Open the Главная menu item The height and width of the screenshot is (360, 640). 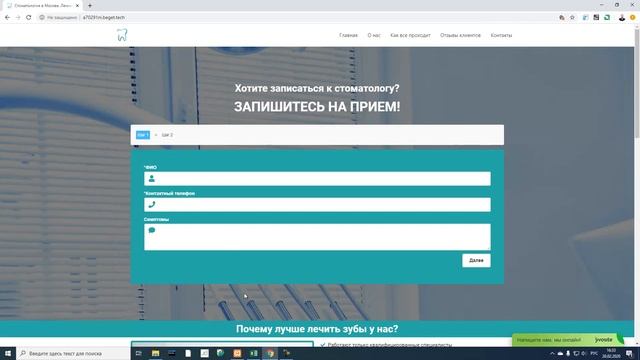348,36
